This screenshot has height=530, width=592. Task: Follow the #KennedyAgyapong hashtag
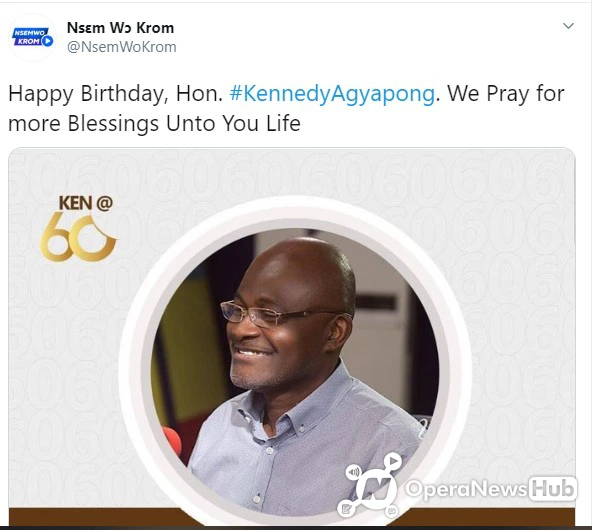pyautogui.click(x=332, y=94)
